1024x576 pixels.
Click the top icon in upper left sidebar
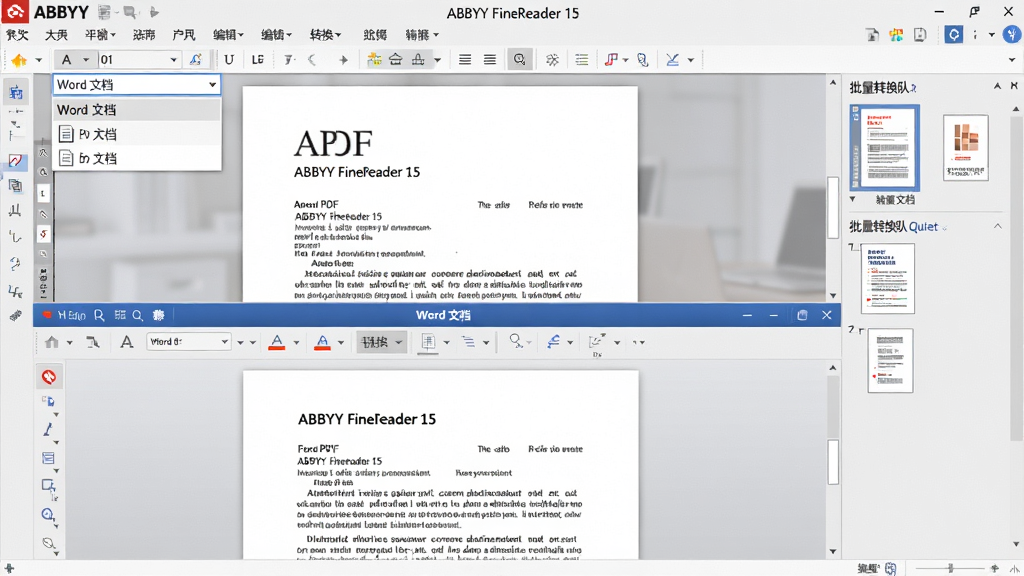click(x=16, y=92)
